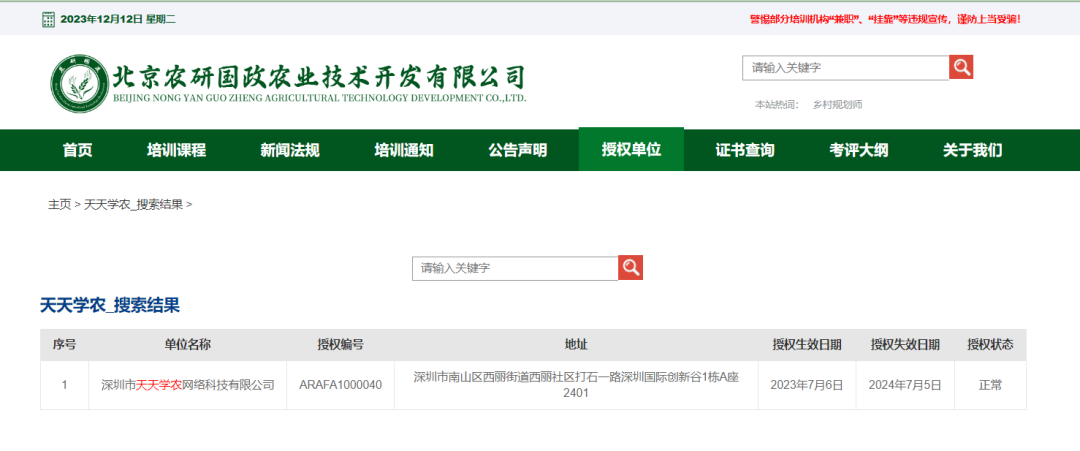Open 关于我们 navigation item
This screenshot has width=1080, height=451.
[973, 150]
